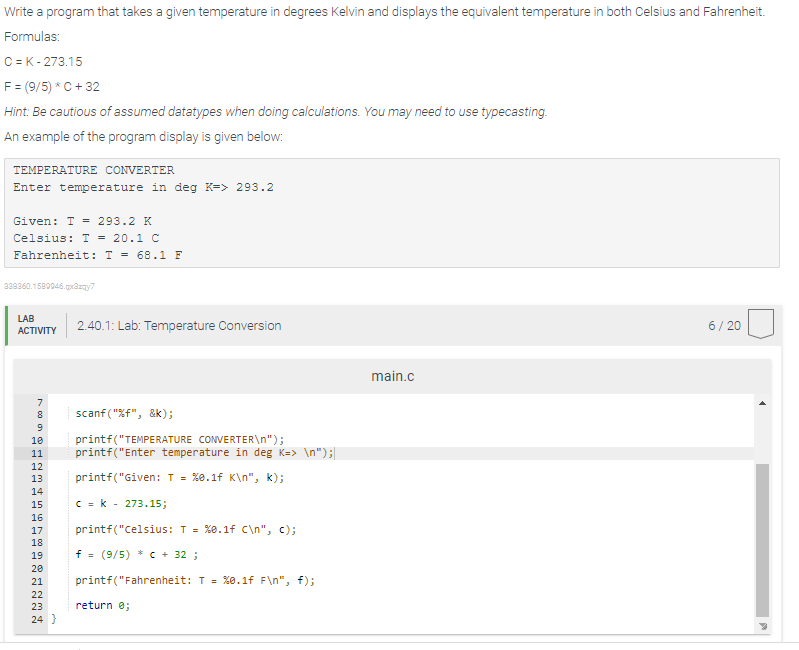Viewport: 799px width, 650px height.
Task: Click the main.c file header
Action: [392, 376]
